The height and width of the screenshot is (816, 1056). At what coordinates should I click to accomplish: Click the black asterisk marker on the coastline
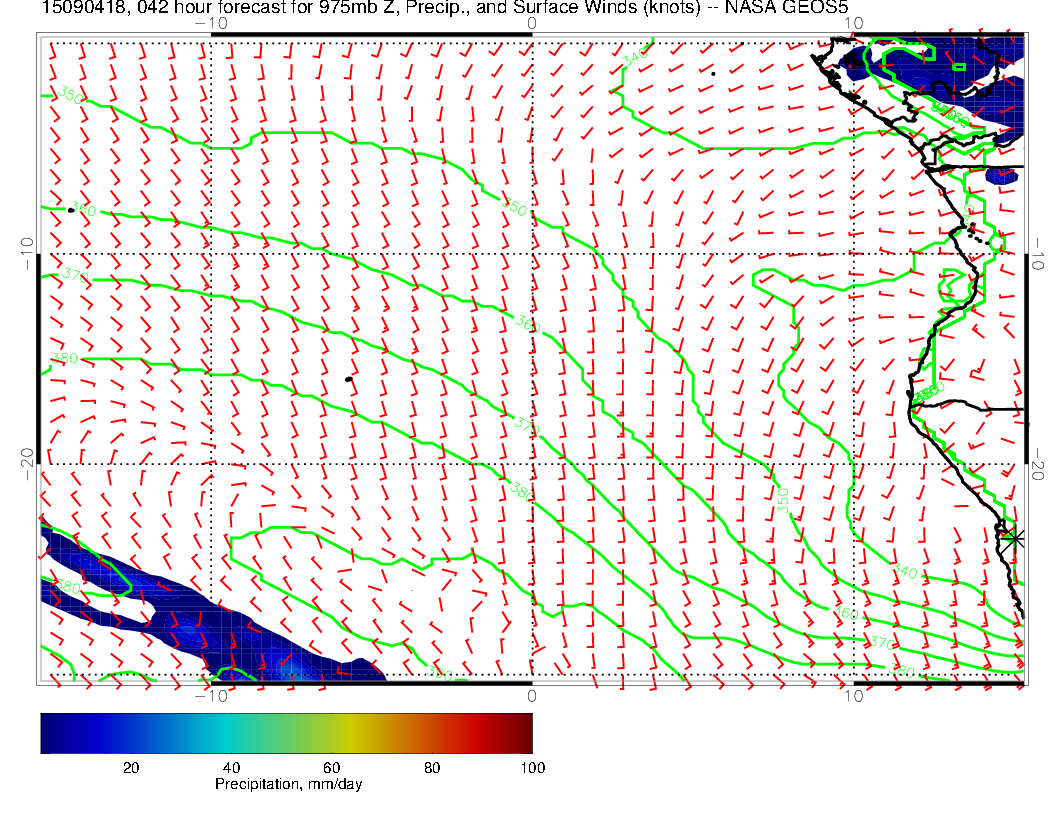click(1015, 538)
